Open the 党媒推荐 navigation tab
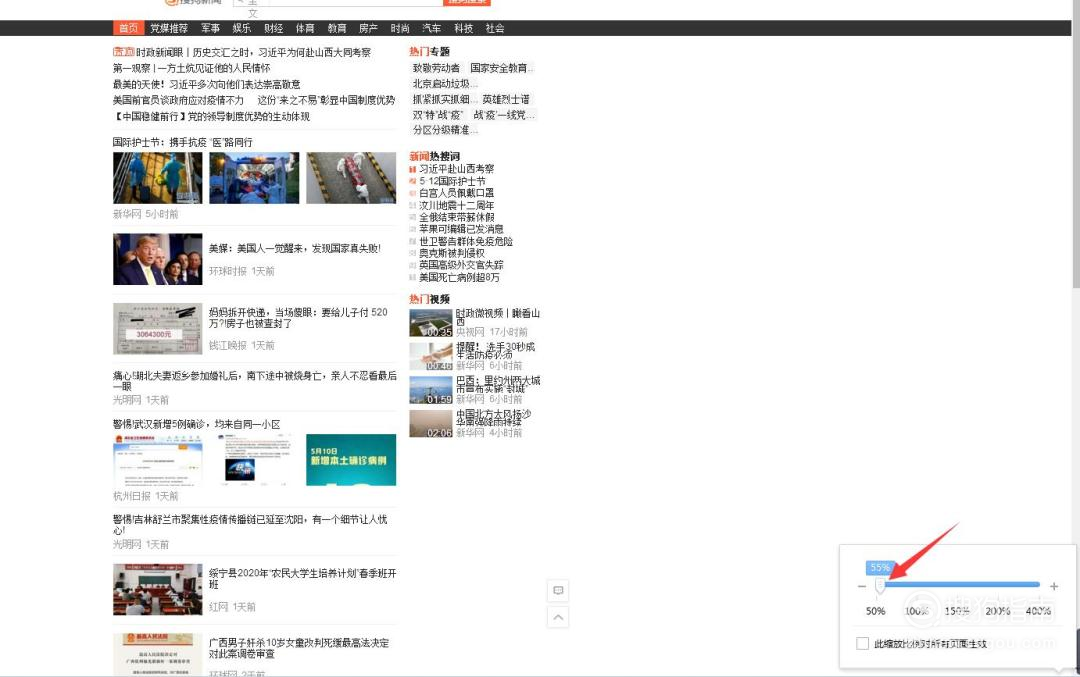The height and width of the screenshot is (677, 1080). pos(169,28)
